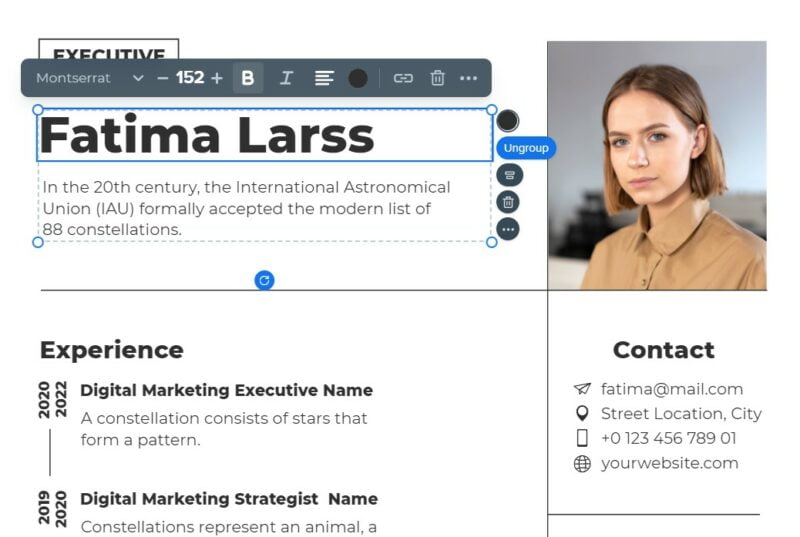Open group more options ellipsis
This screenshot has width=800, height=537.
pyautogui.click(x=508, y=229)
